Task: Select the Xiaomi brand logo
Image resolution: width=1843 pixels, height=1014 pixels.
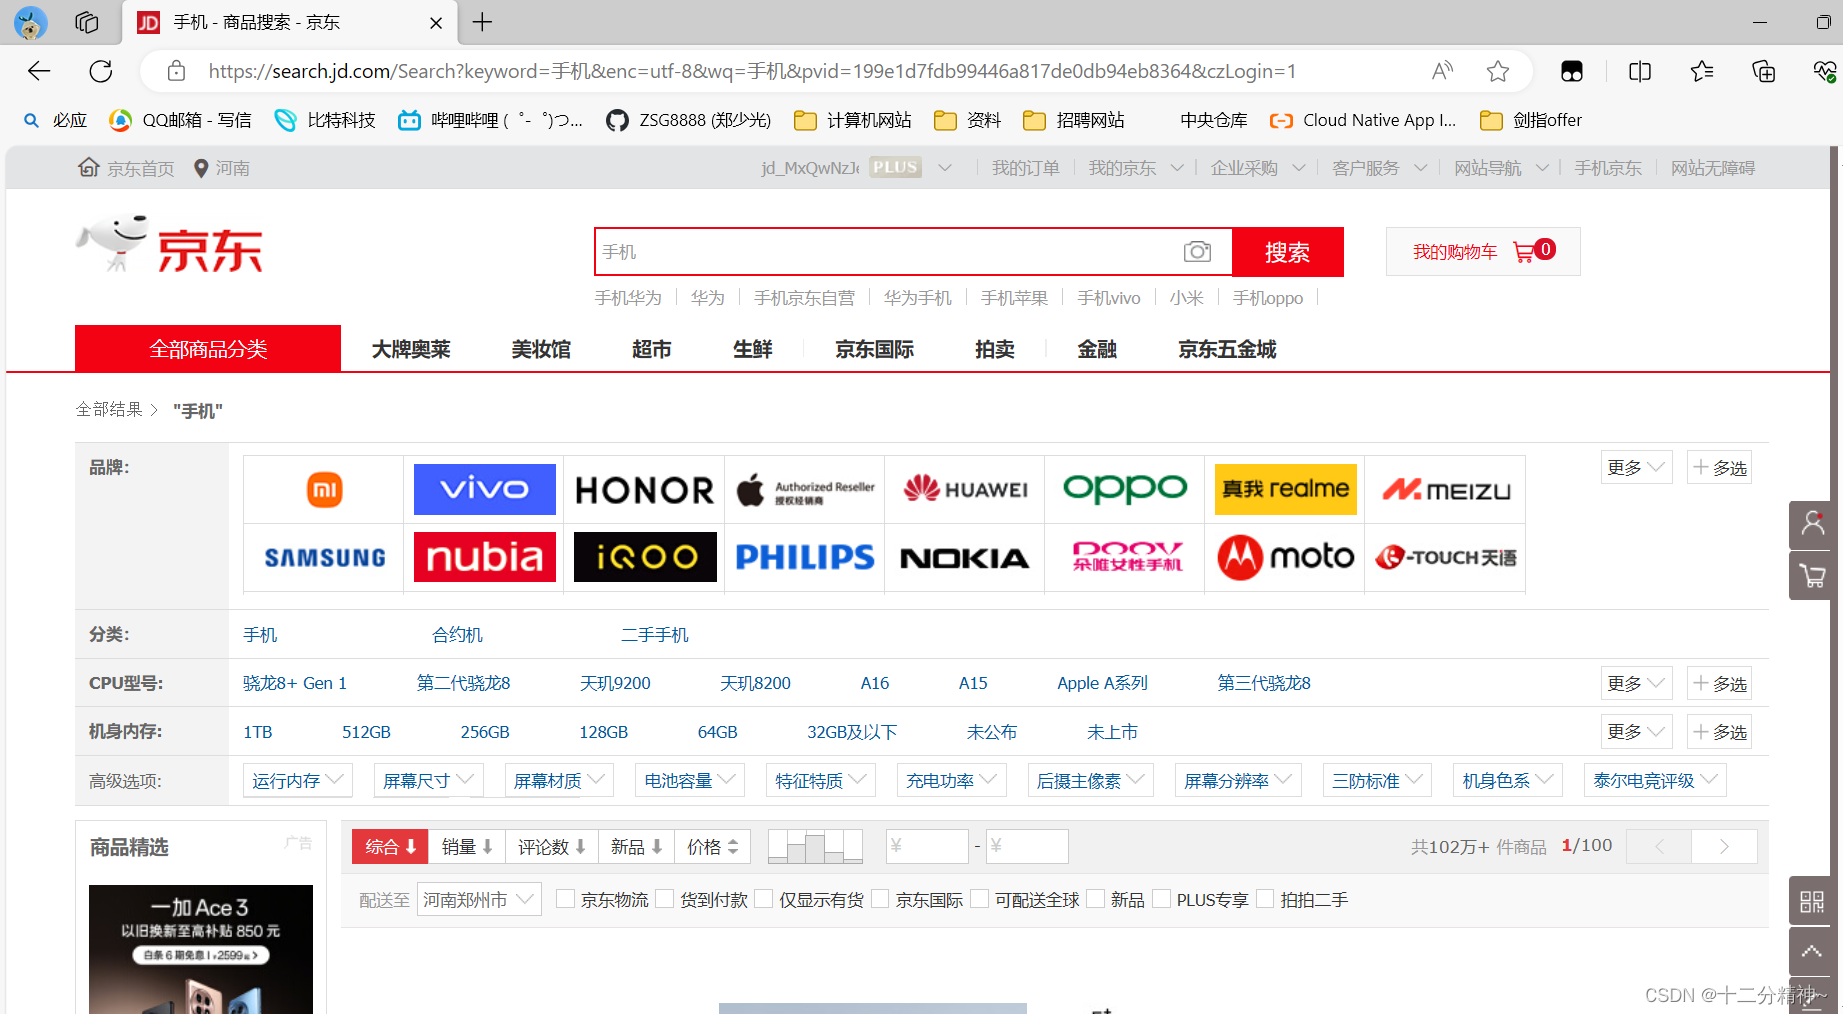Action: [324, 489]
